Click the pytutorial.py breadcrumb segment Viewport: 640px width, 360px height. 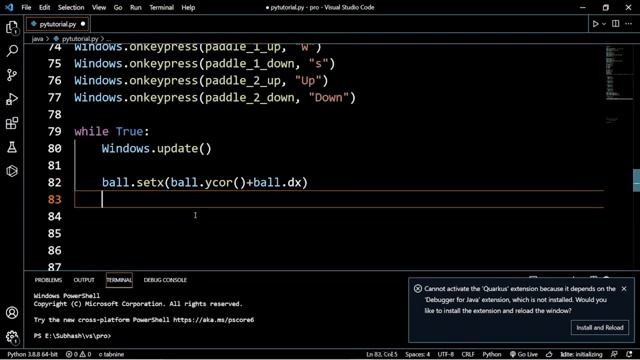click(80, 39)
